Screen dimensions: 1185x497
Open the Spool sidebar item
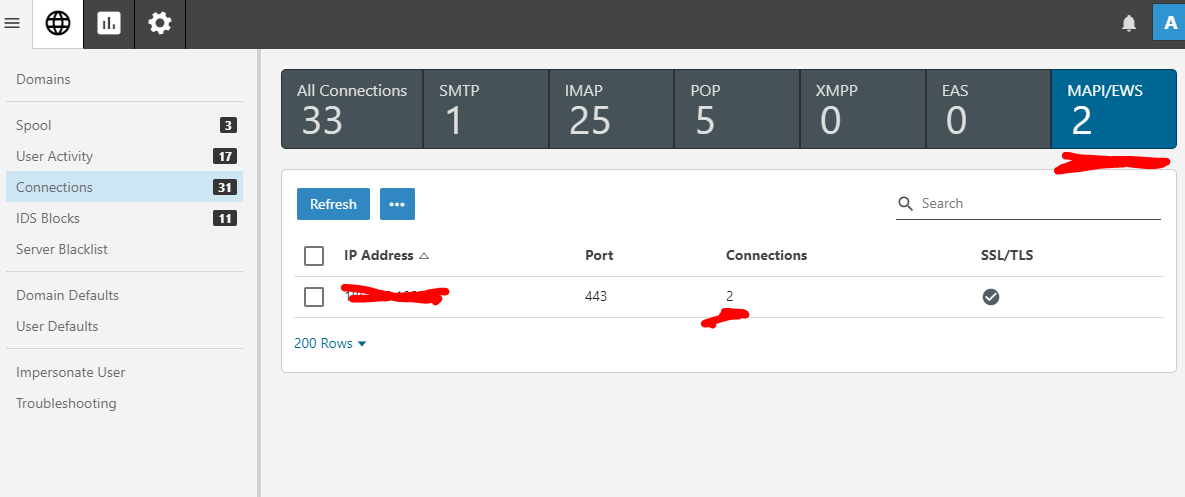point(34,125)
